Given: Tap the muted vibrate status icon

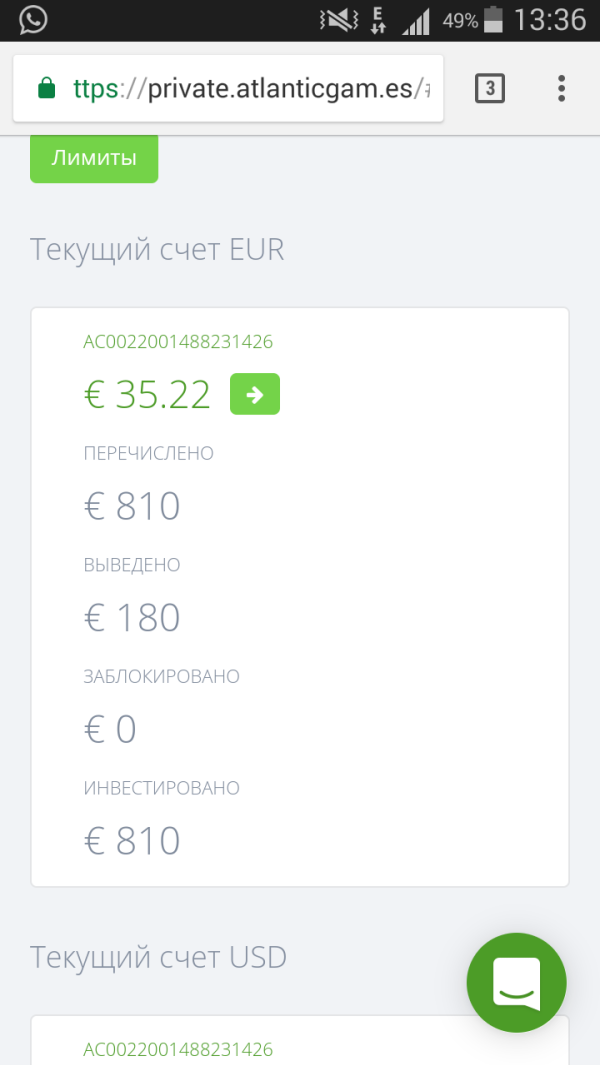Looking at the screenshot, I should 338,20.
